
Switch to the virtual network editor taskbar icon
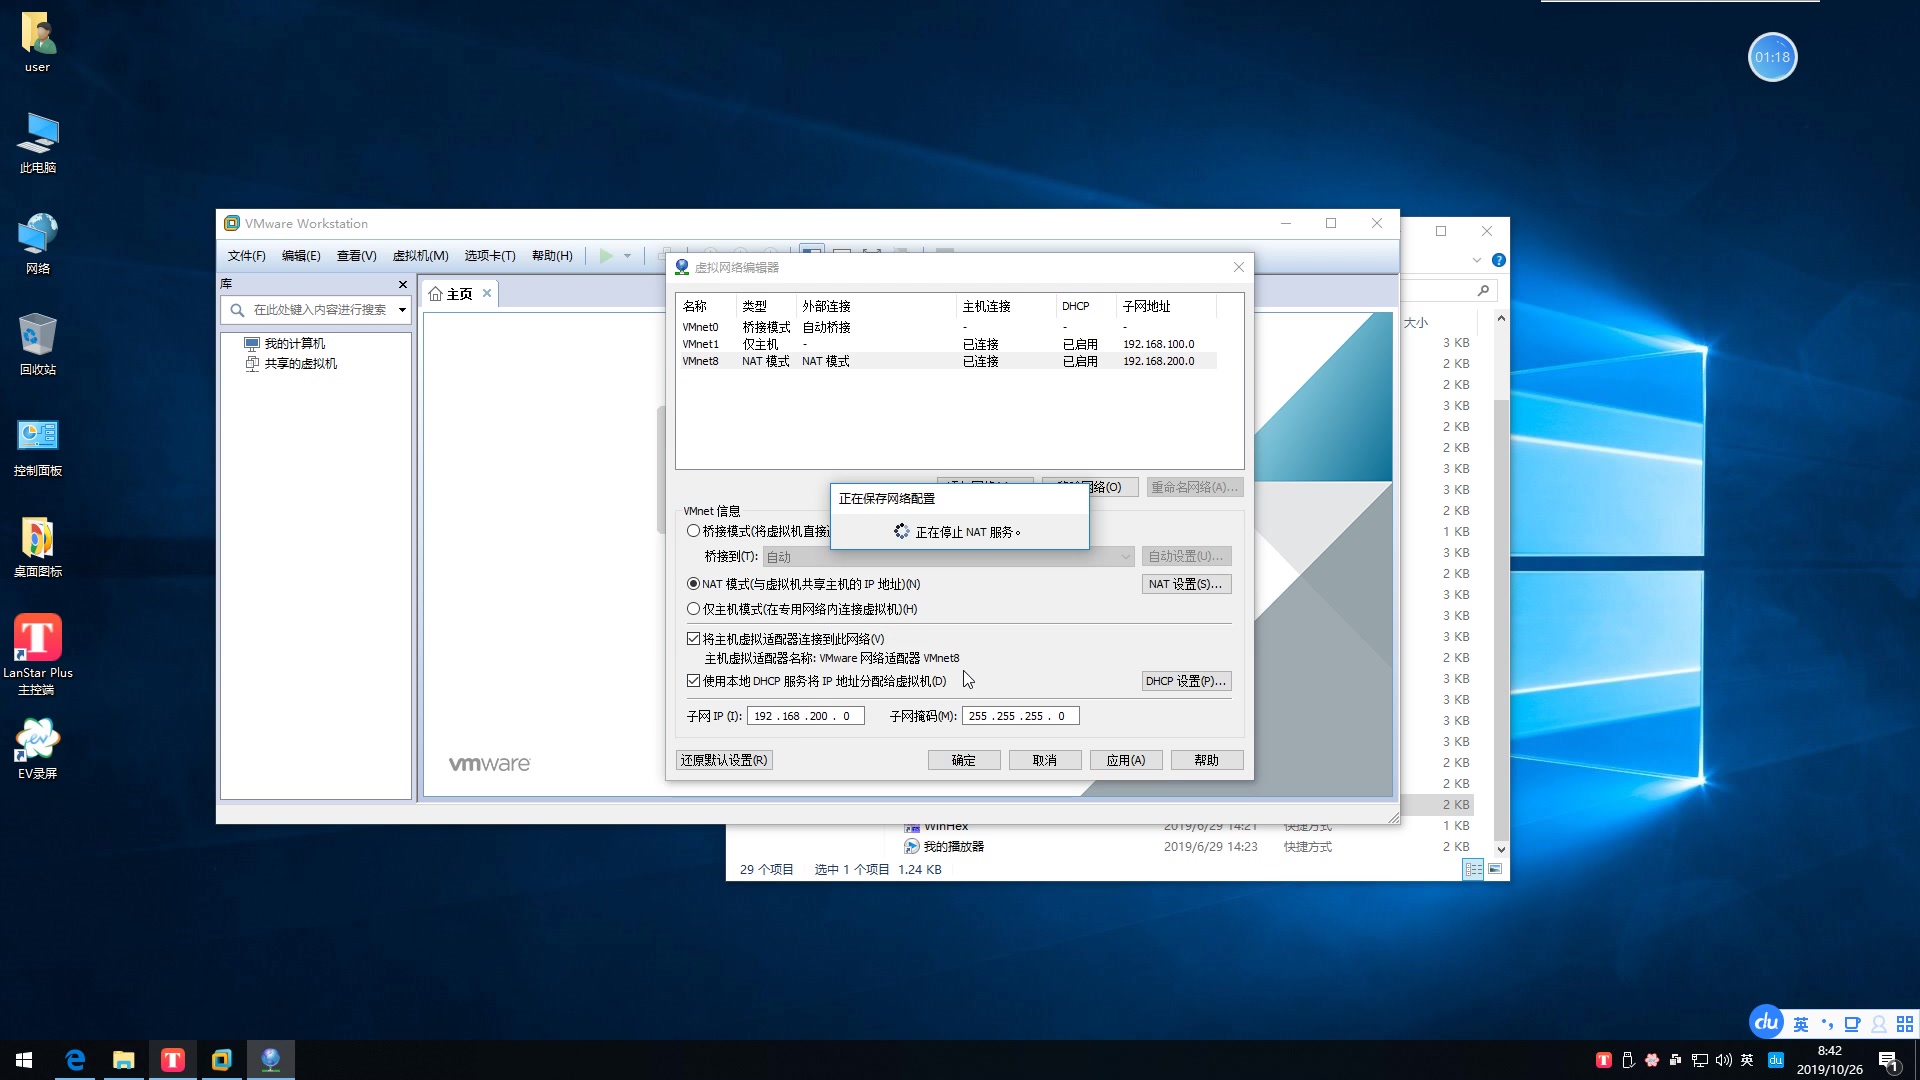pyautogui.click(x=271, y=1060)
